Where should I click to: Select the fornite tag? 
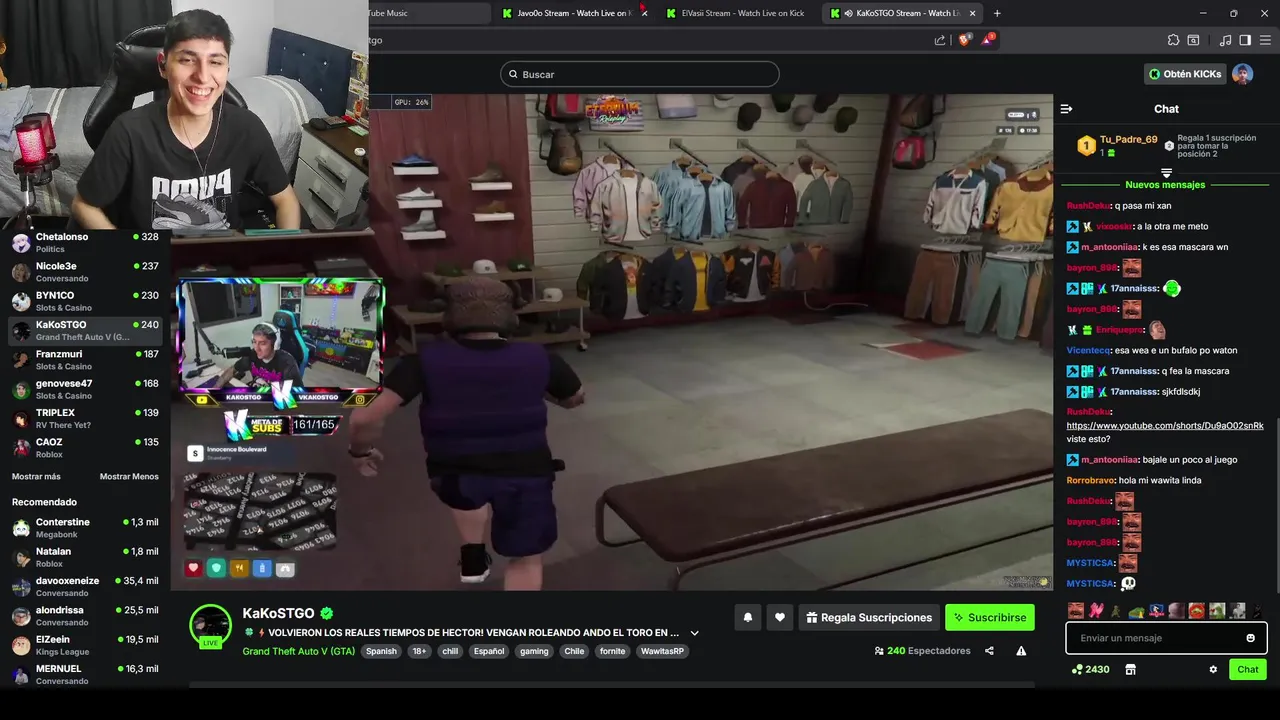(612, 651)
